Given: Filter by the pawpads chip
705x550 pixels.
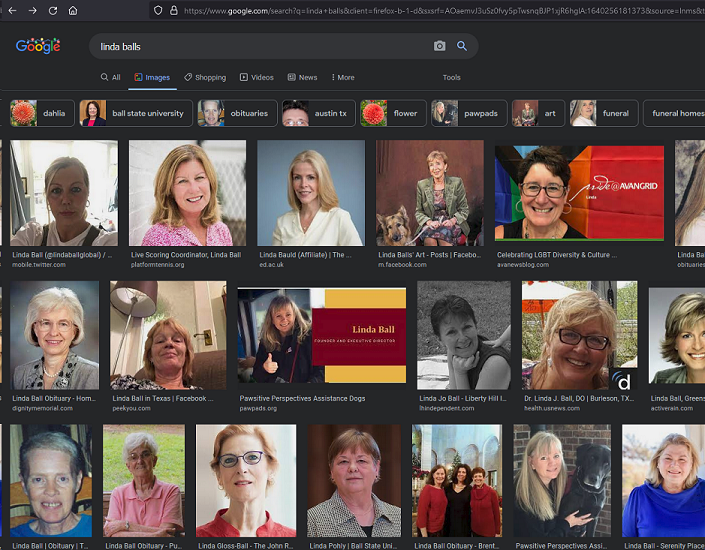Looking at the screenshot, I should [x=469, y=113].
